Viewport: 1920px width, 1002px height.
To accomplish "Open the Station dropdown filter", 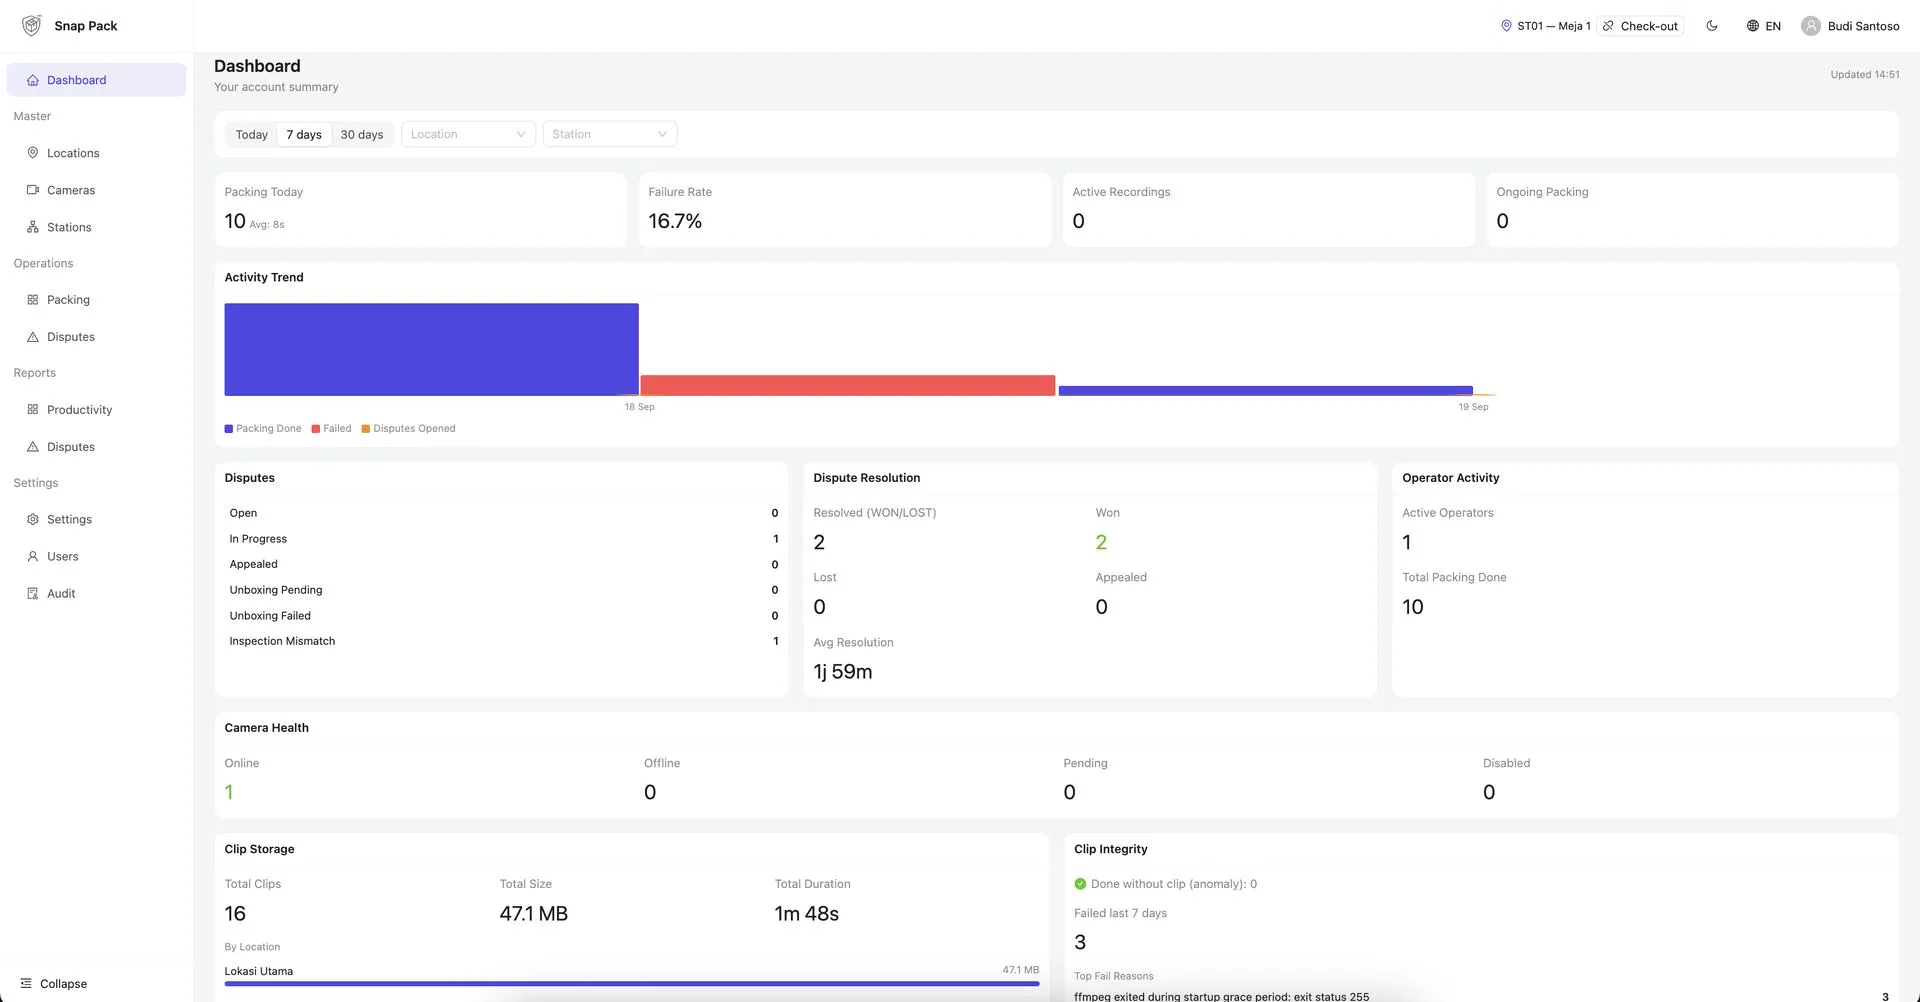I will (610, 134).
